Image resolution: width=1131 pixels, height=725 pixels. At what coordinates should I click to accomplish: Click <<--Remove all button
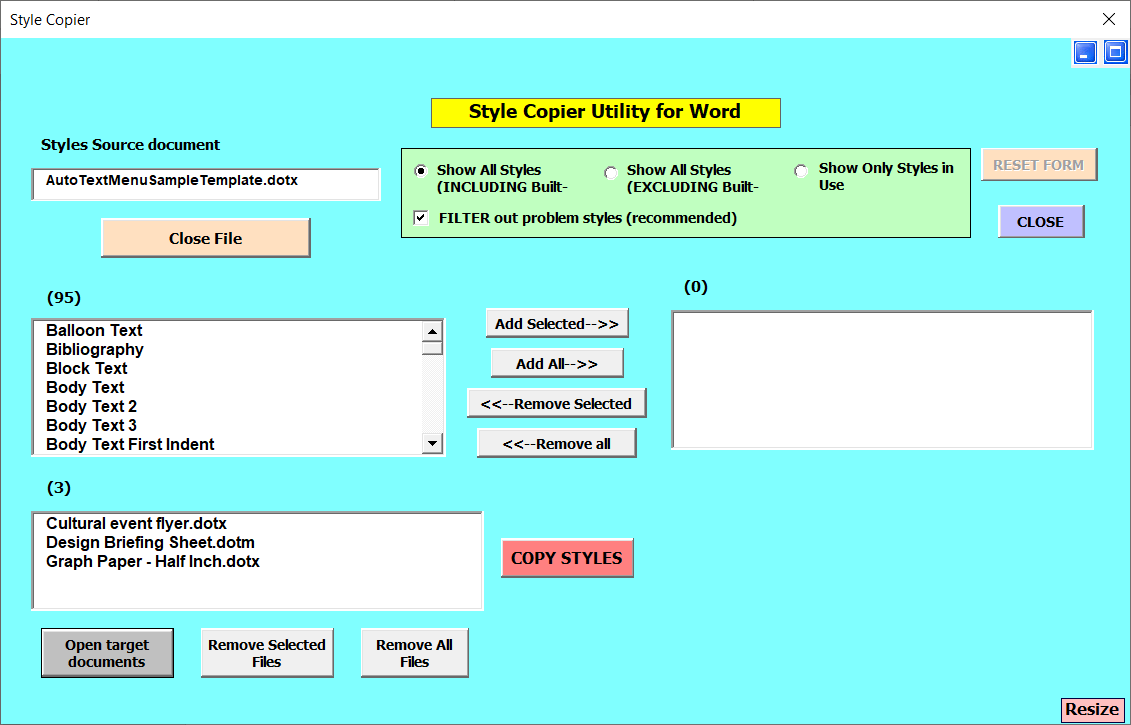(x=556, y=444)
